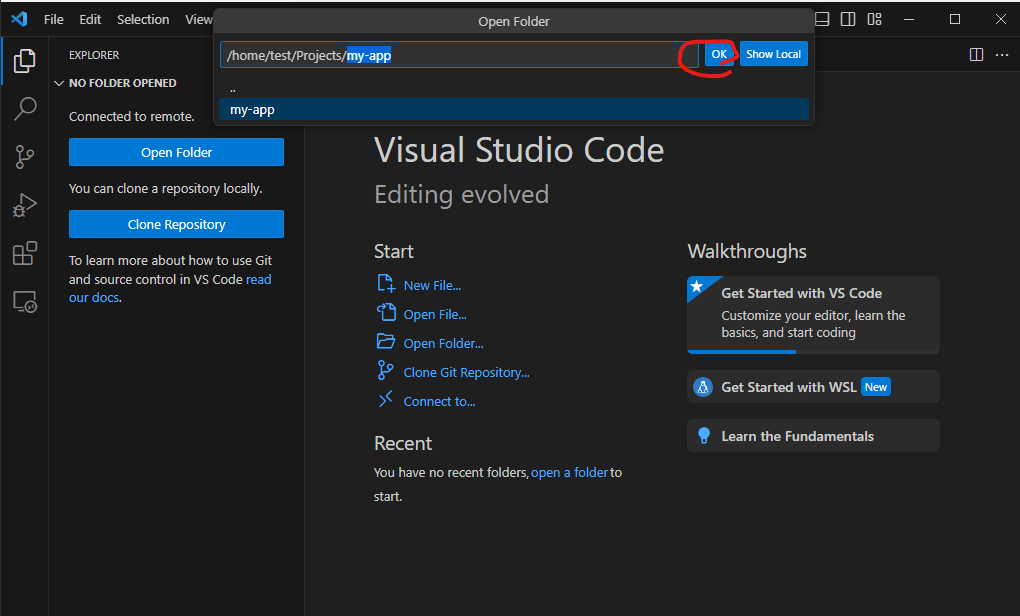Screen dimensions: 1020x616
Task: Click the Open Folder... start link
Action: pyautogui.click(x=443, y=343)
